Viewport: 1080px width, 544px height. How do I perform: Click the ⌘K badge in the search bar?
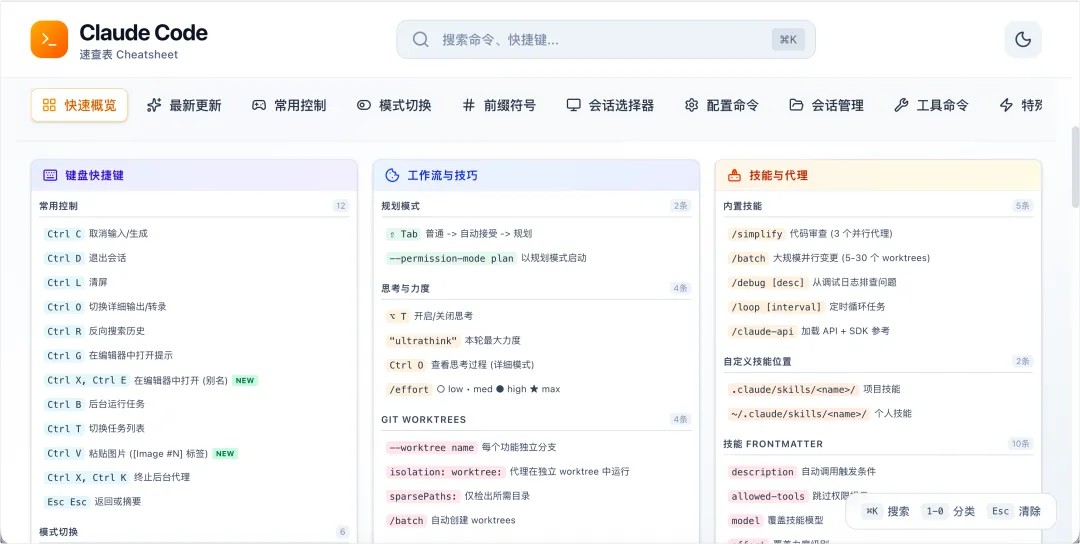click(x=788, y=39)
